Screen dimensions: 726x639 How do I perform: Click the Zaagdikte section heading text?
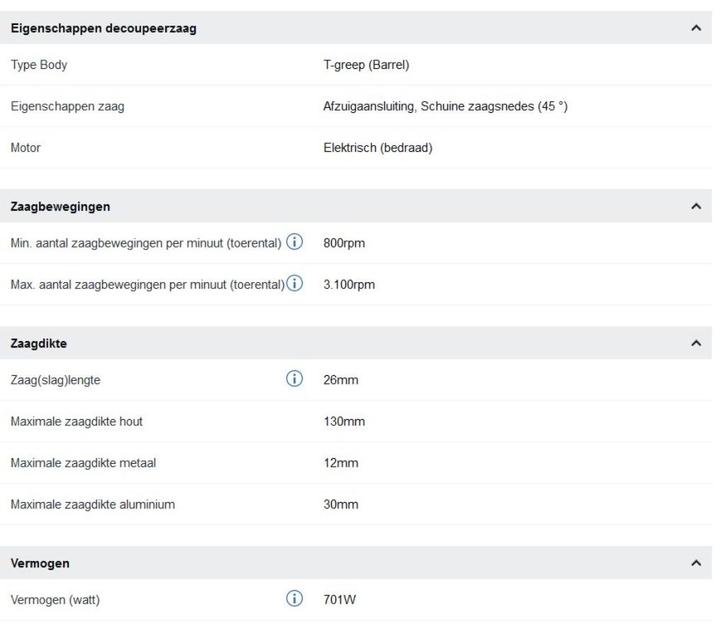pyautogui.click(x=39, y=343)
